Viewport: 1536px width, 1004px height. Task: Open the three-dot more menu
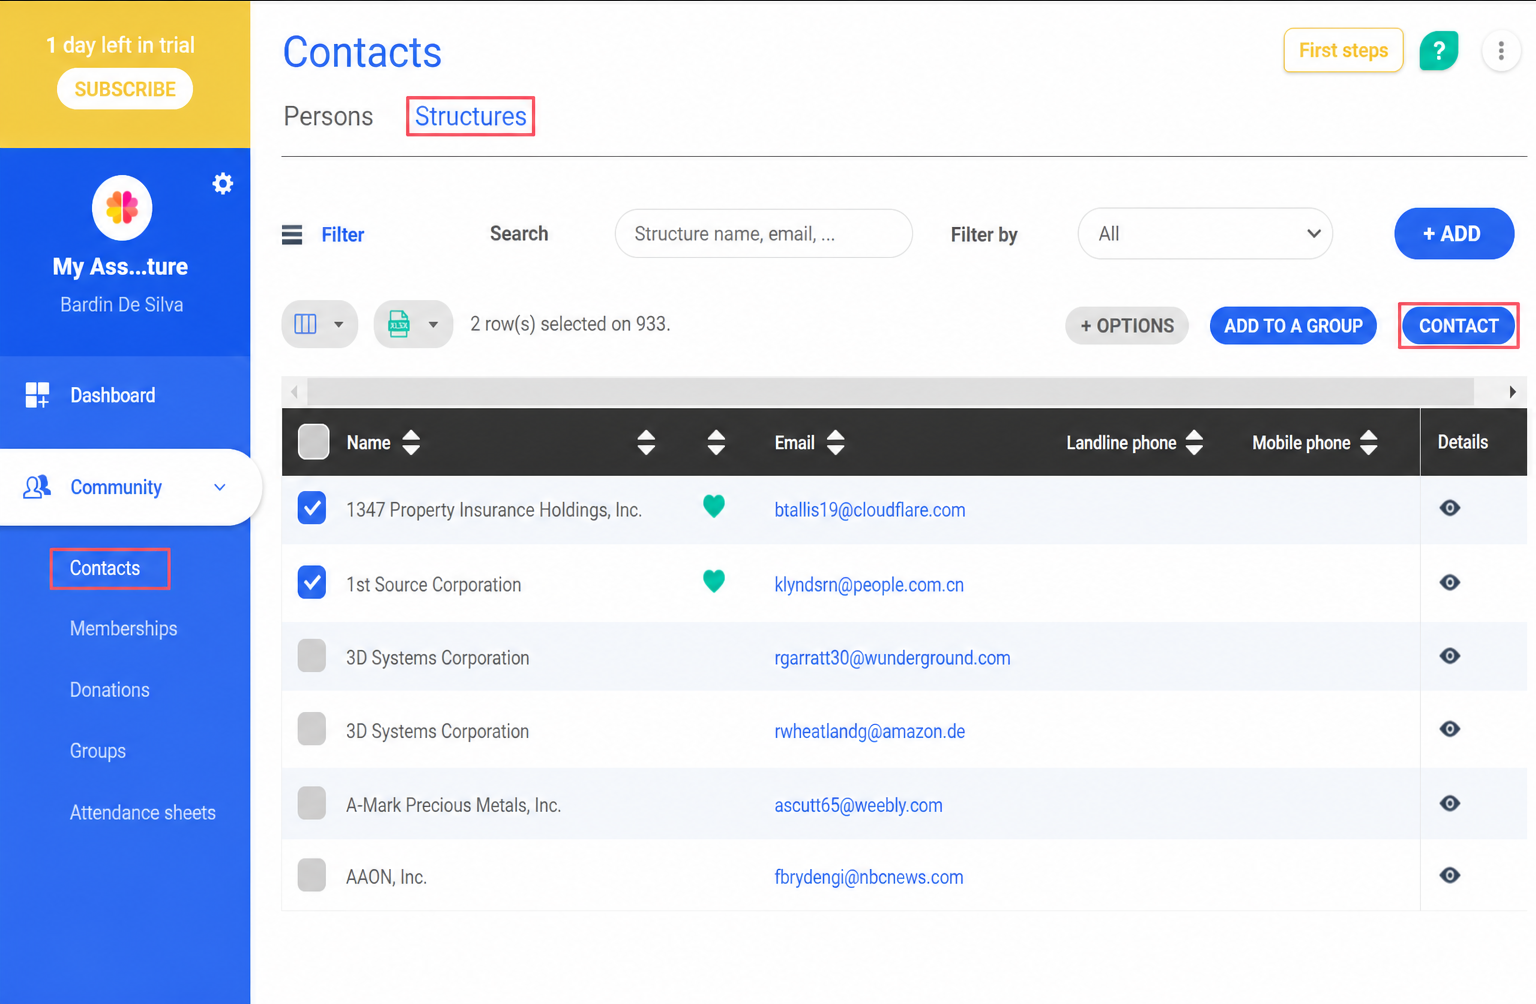click(x=1501, y=50)
